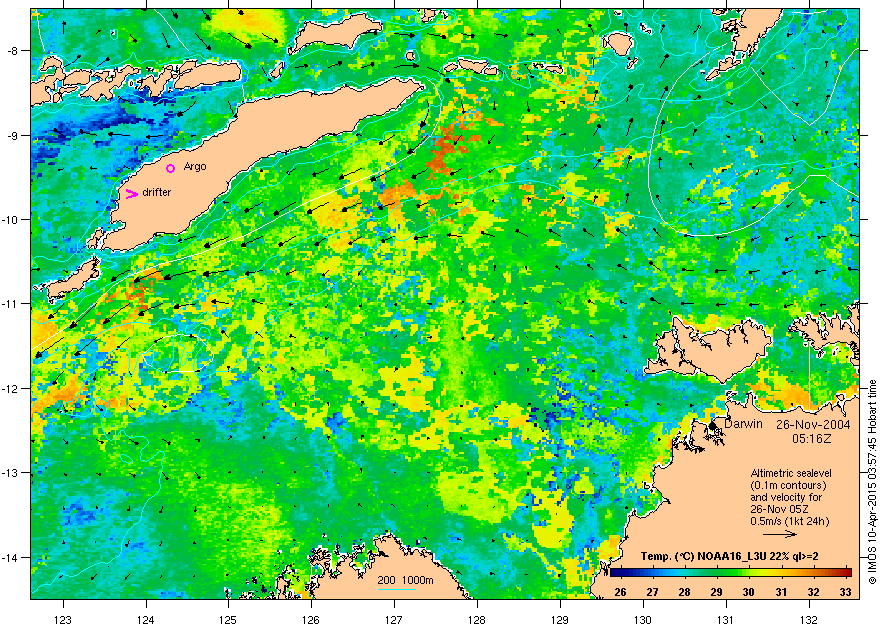Click color bar label '31'
The image size is (880, 630).
coord(781,592)
